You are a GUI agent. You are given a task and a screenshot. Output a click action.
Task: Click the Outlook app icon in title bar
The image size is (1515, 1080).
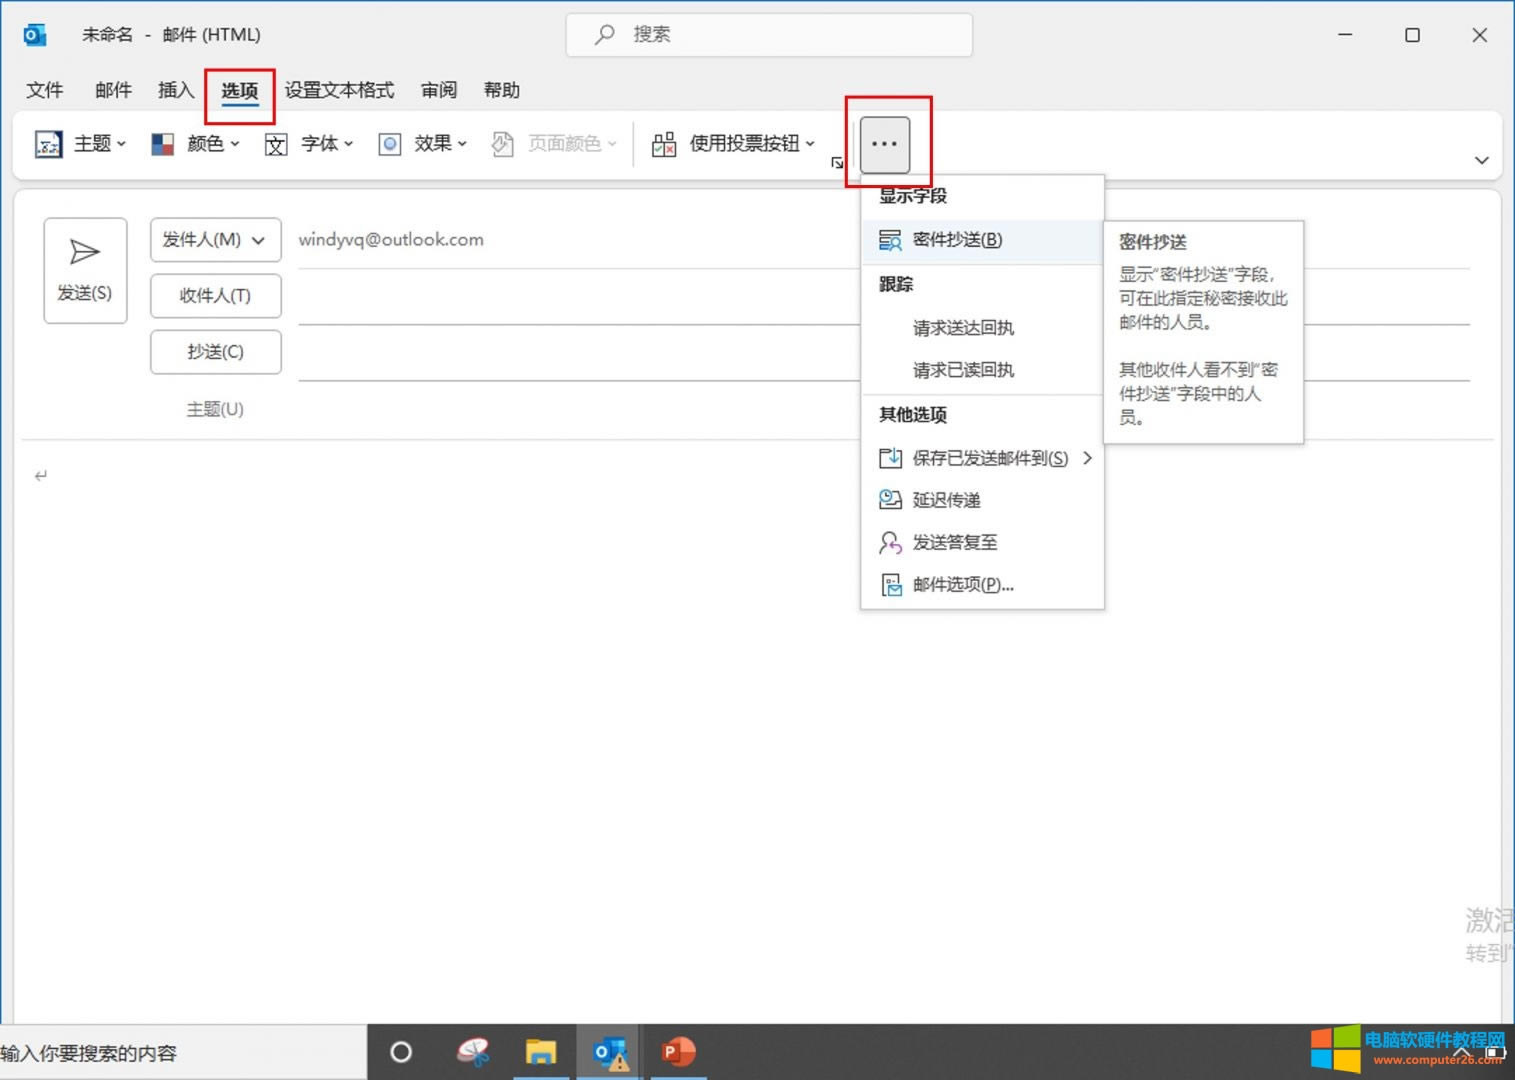[34, 35]
